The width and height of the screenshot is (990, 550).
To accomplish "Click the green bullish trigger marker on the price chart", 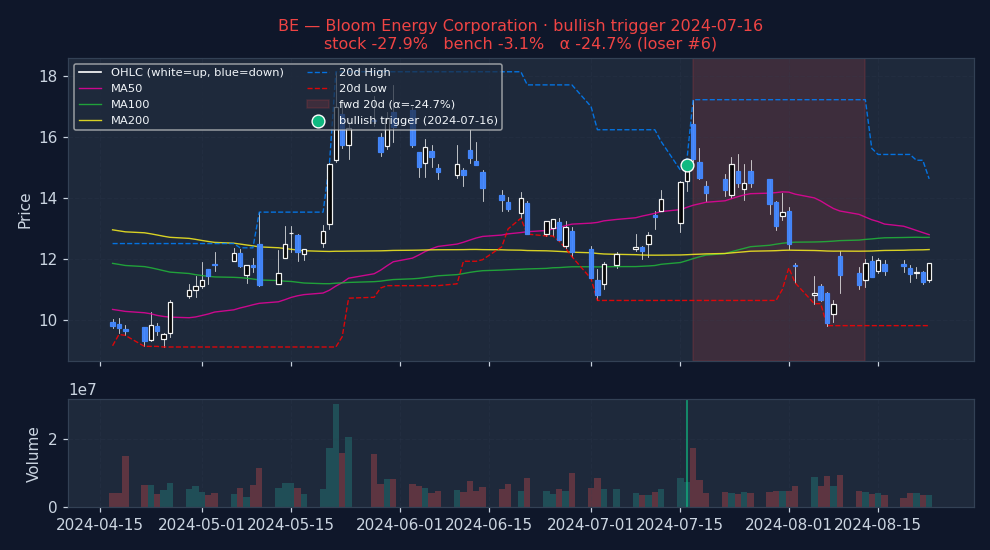I will tap(687, 165).
